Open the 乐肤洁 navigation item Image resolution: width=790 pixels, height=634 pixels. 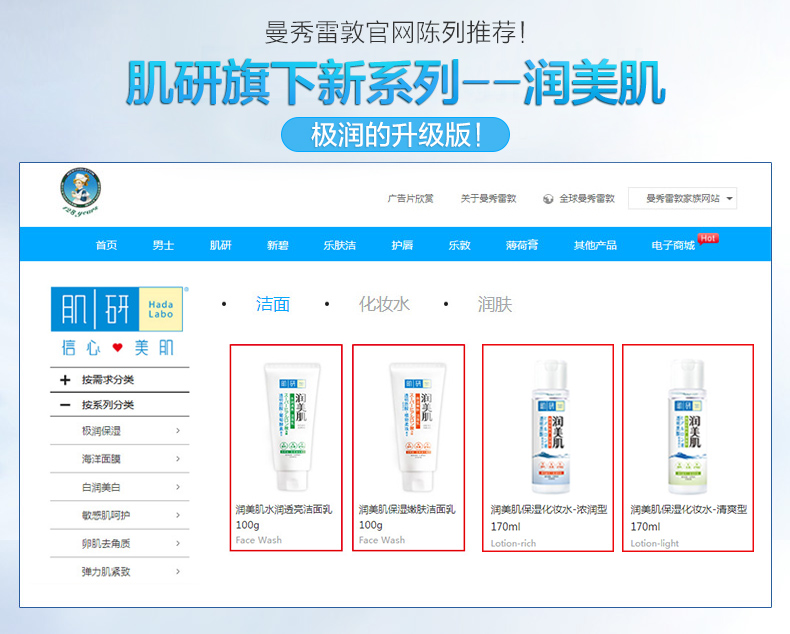(340, 245)
